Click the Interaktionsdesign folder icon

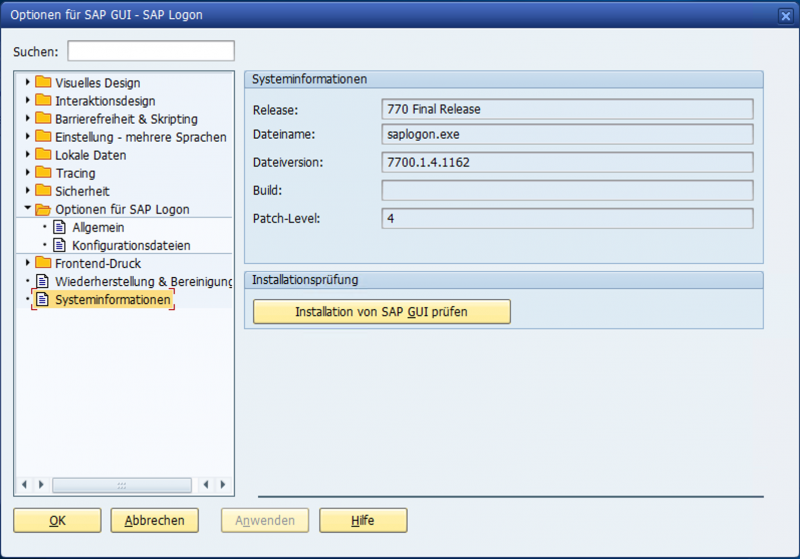pos(43,100)
